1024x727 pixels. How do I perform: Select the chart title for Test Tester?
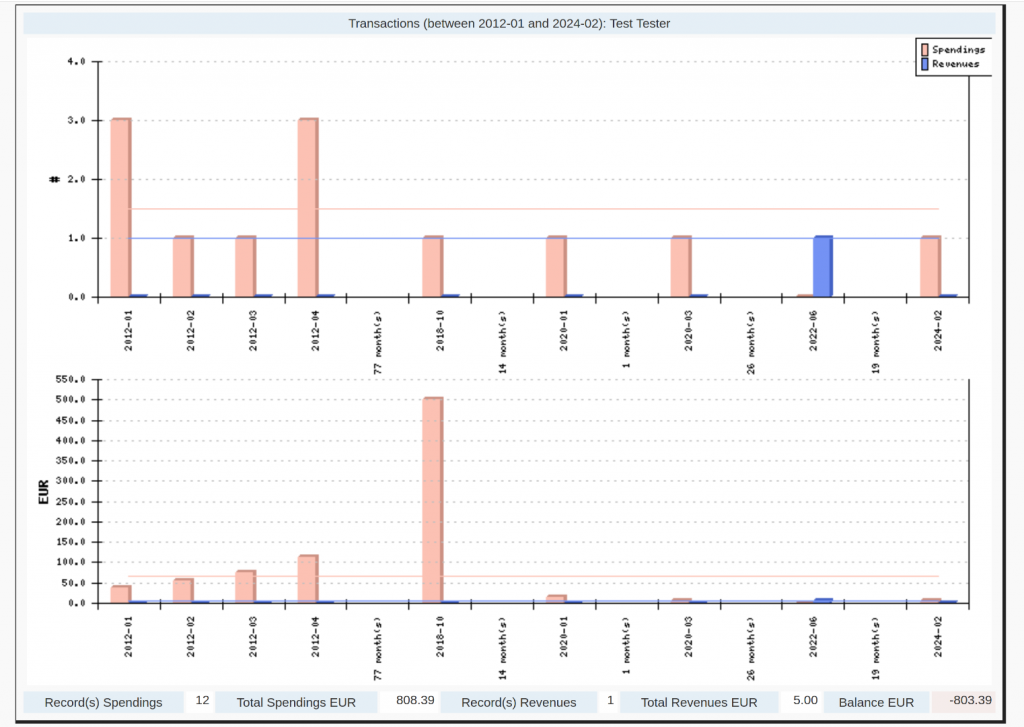click(508, 23)
